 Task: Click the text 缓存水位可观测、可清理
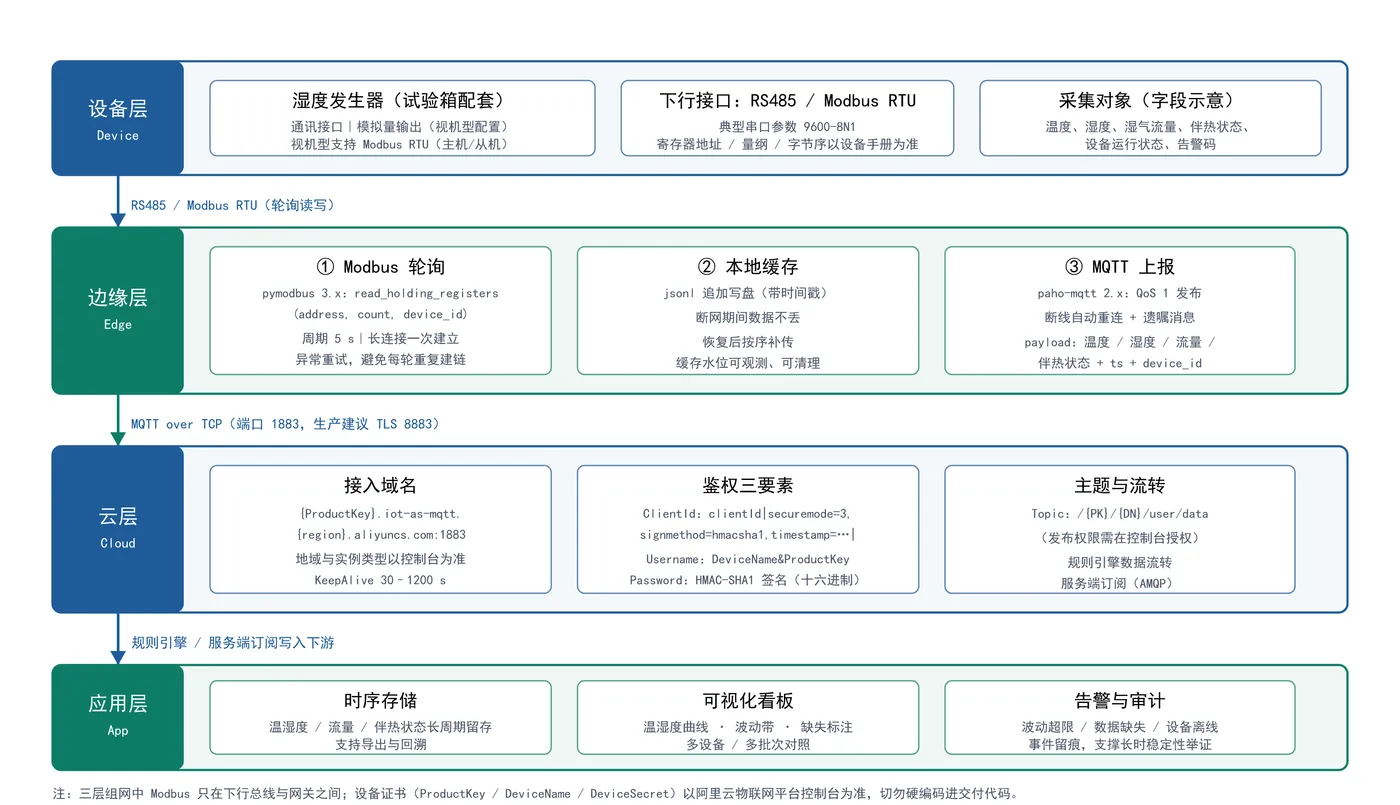(x=748, y=363)
